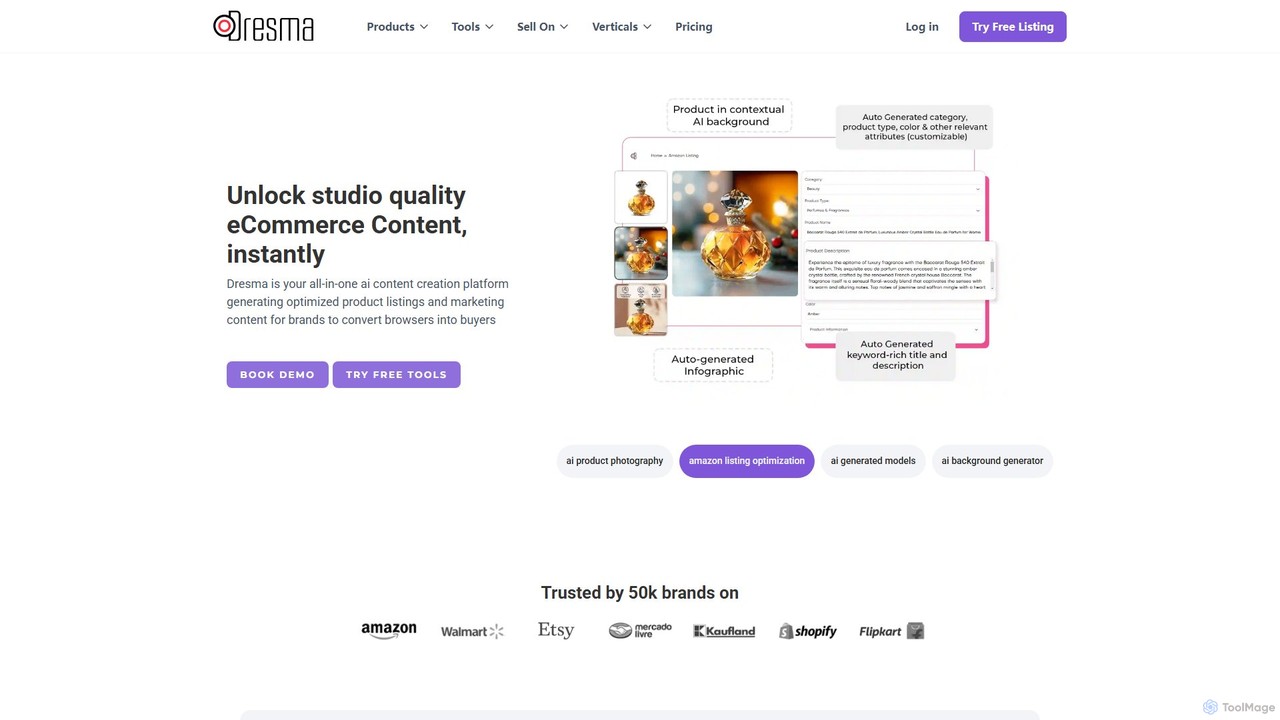Click the Etsy brand logo

(x=556, y=630)
